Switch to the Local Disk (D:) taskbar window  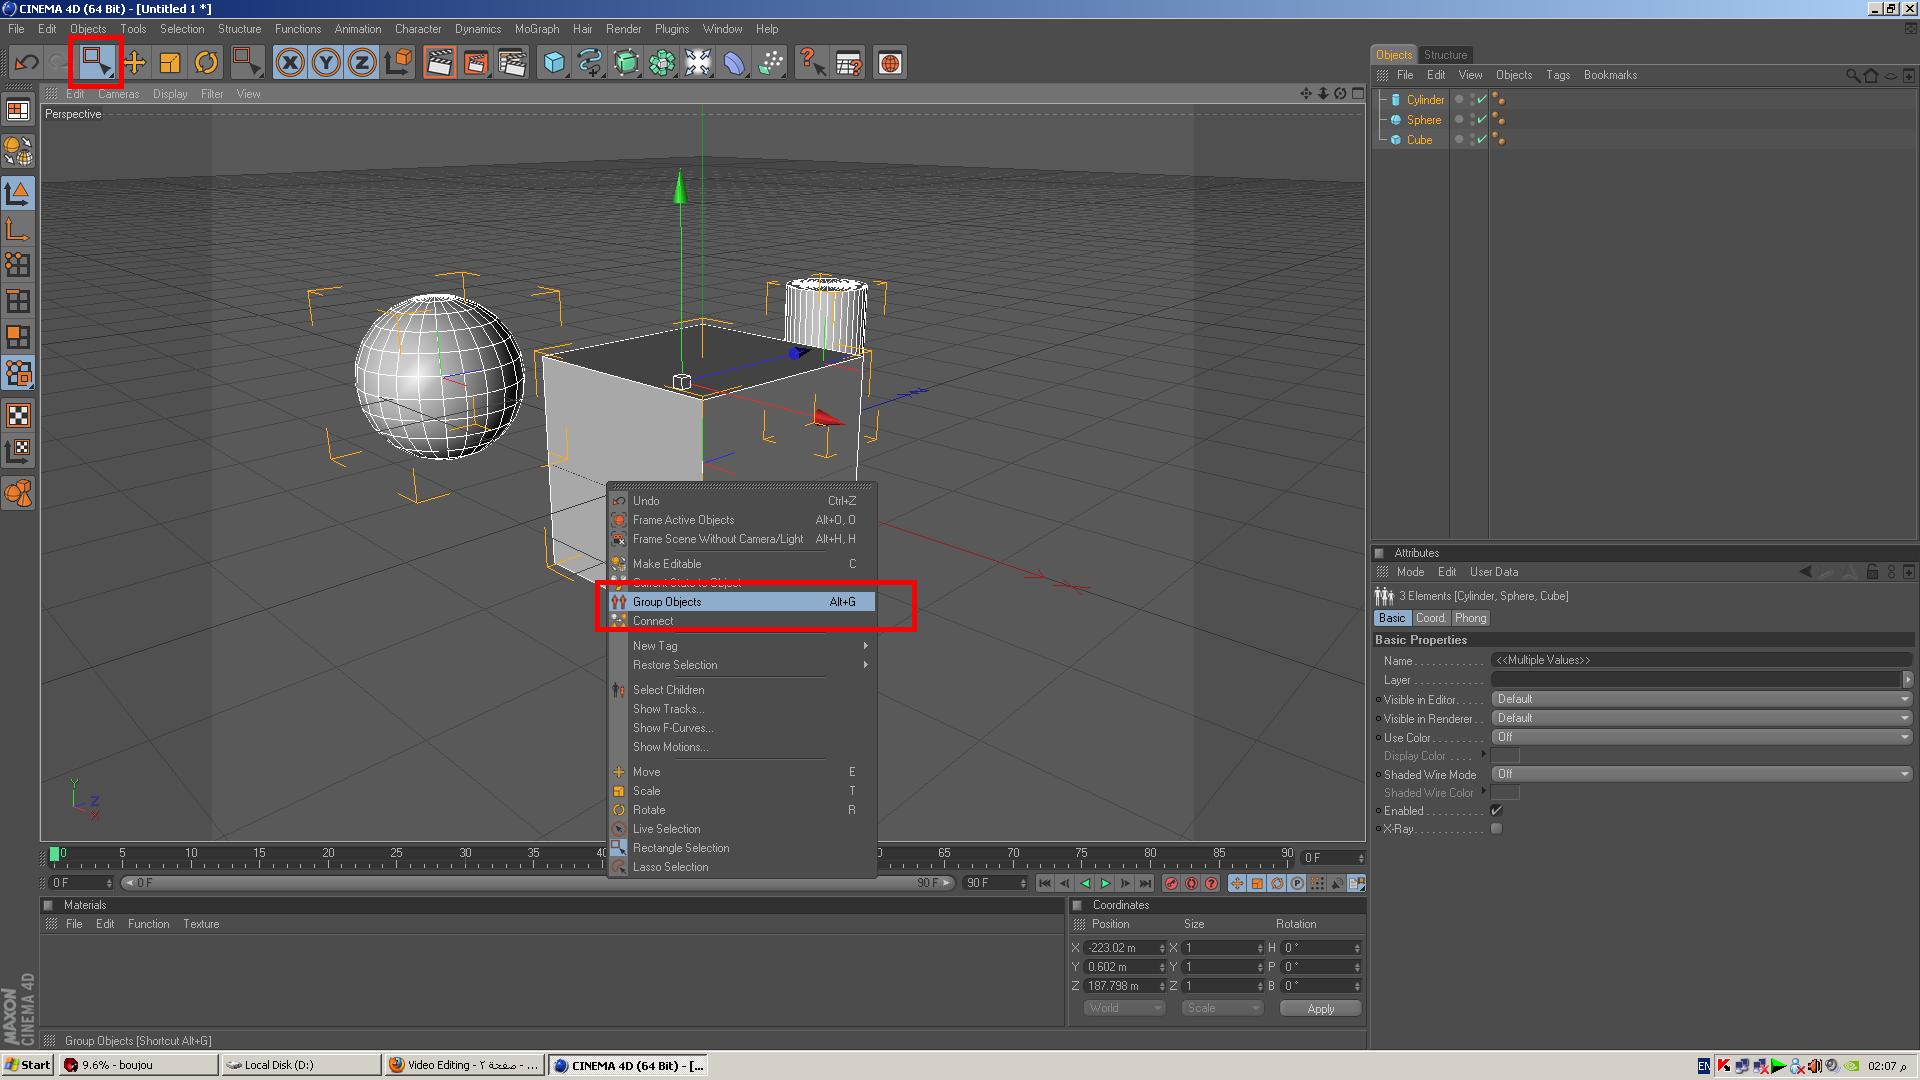click(x=301, y=1065)
